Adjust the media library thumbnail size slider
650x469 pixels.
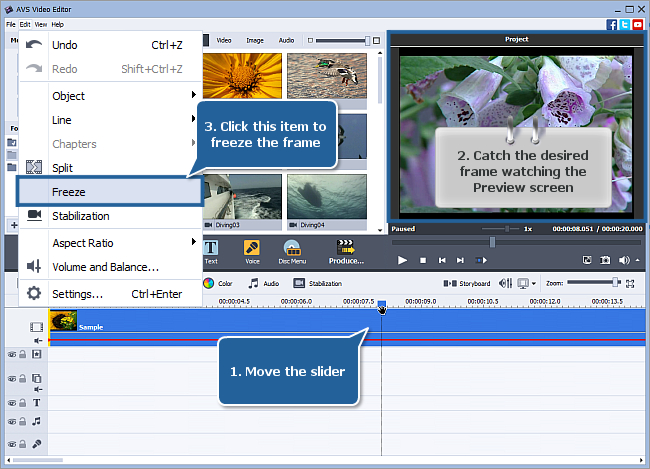[x=367, y=41]
